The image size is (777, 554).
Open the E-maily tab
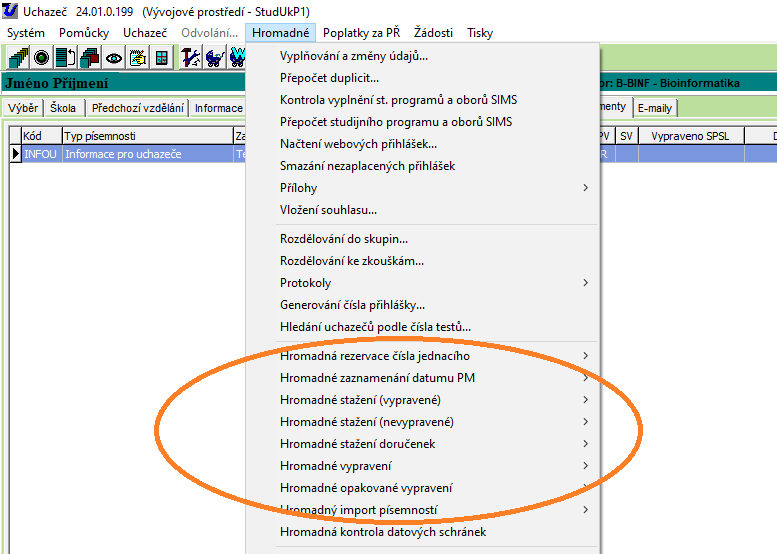coord(655,108)
